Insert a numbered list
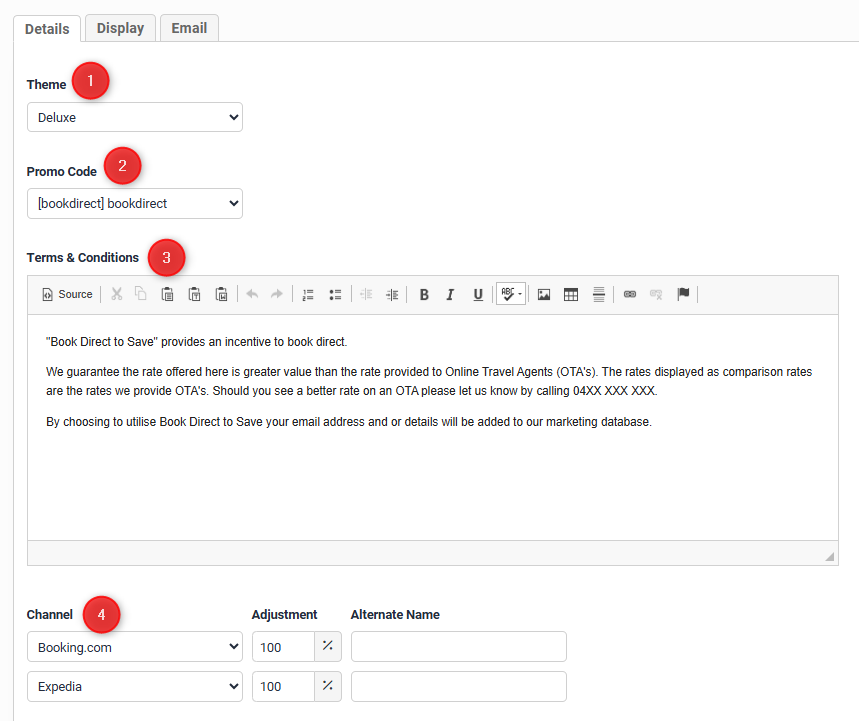Viewport: 859px width, 721px height. 308,294
